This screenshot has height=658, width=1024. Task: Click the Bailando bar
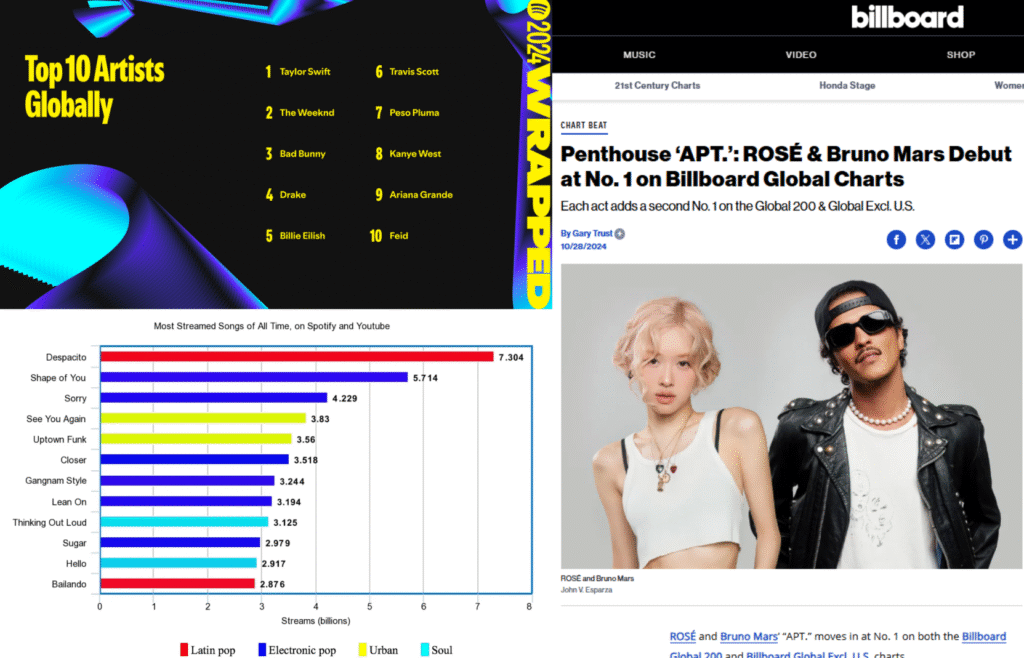pos(178,584)
